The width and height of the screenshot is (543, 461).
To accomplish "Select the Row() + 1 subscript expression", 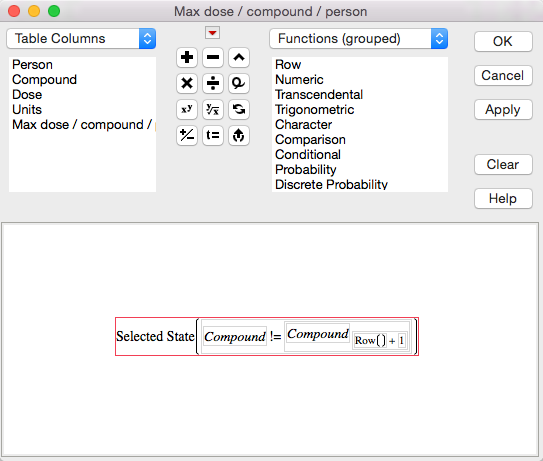I will (380, 341).
